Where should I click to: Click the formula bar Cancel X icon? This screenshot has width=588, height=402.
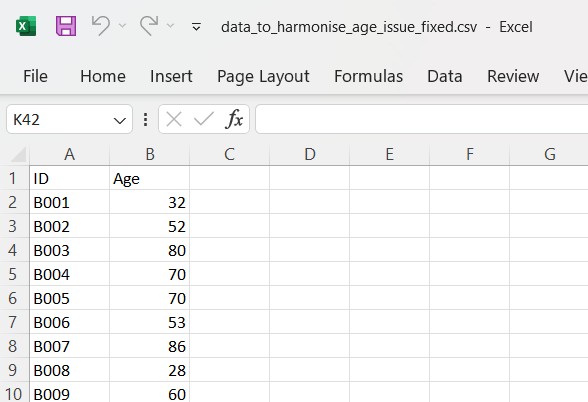coord(174,120)
